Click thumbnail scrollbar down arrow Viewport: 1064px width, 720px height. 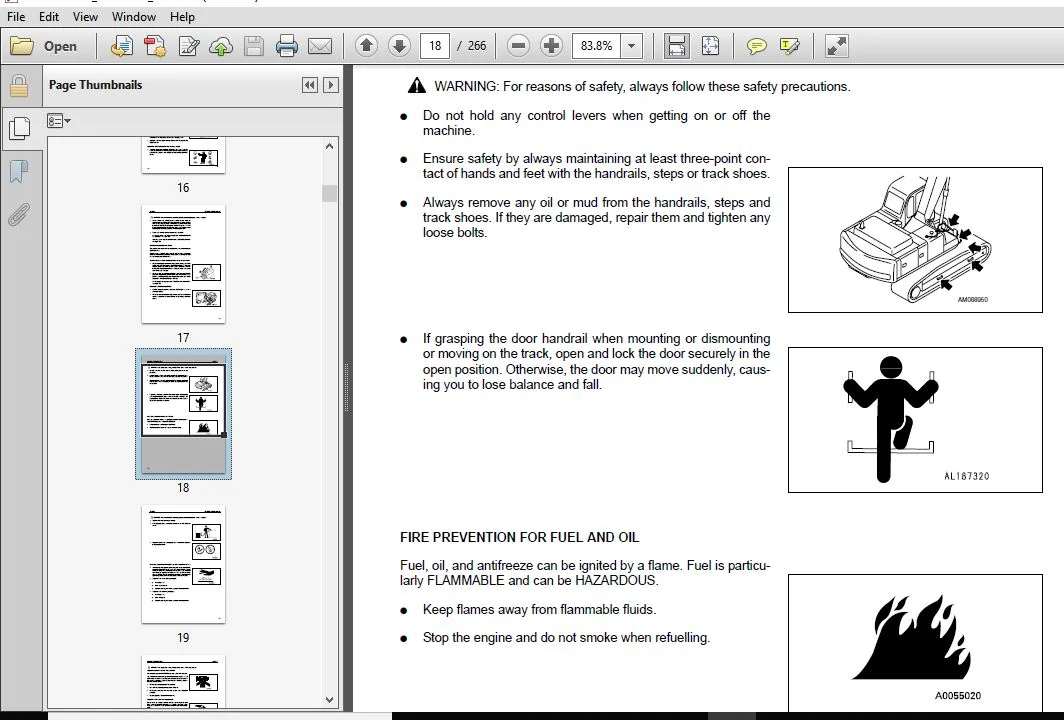pos(329,700)
